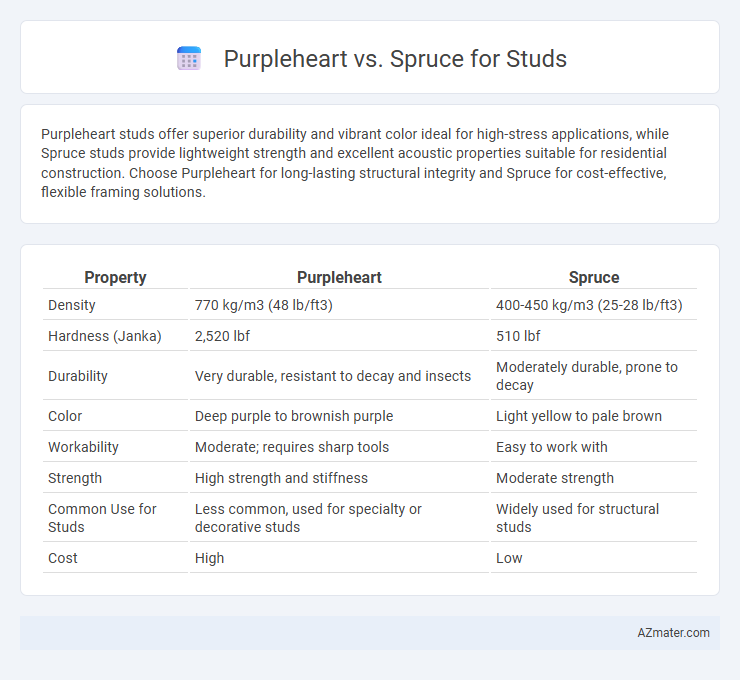Select the Workability row label

(x=83, y=447)
